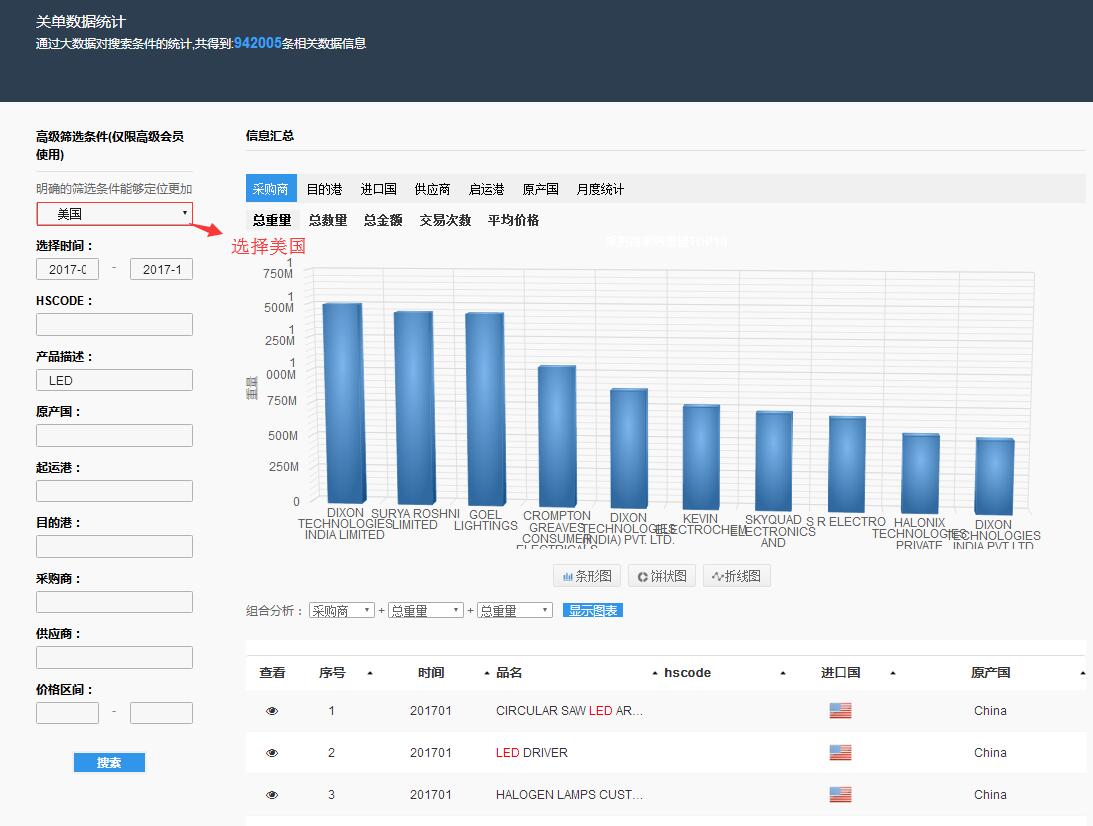
Task: Focus the 产品描述 field containing LED
Action: point(114,381)
